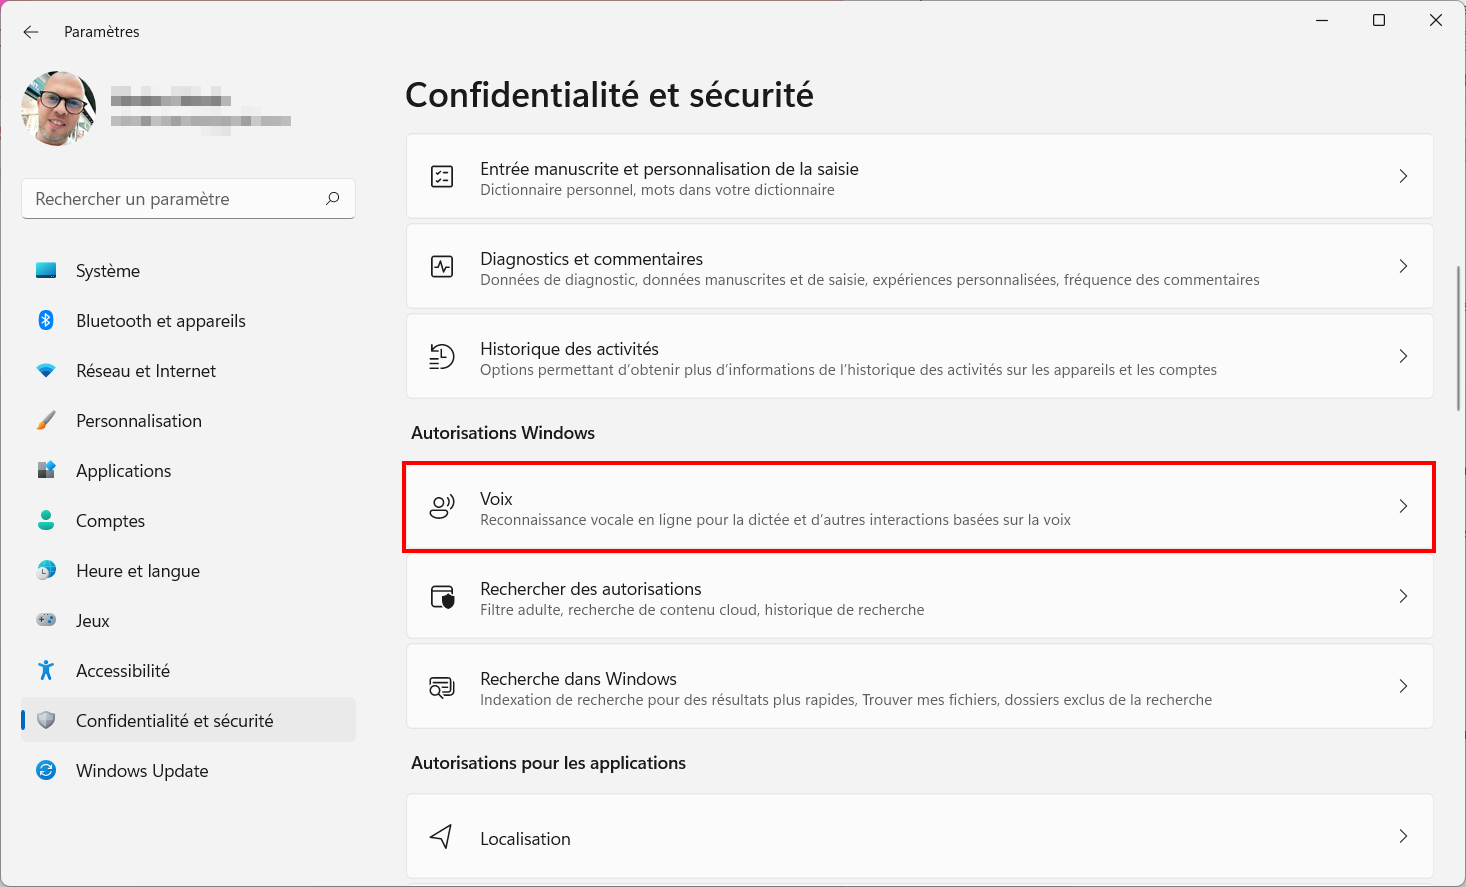This screenshot has width=1466, height=887.
Task: Expand Entrée manuscrite chevron arrow
Action: (x=1403, y=176)
